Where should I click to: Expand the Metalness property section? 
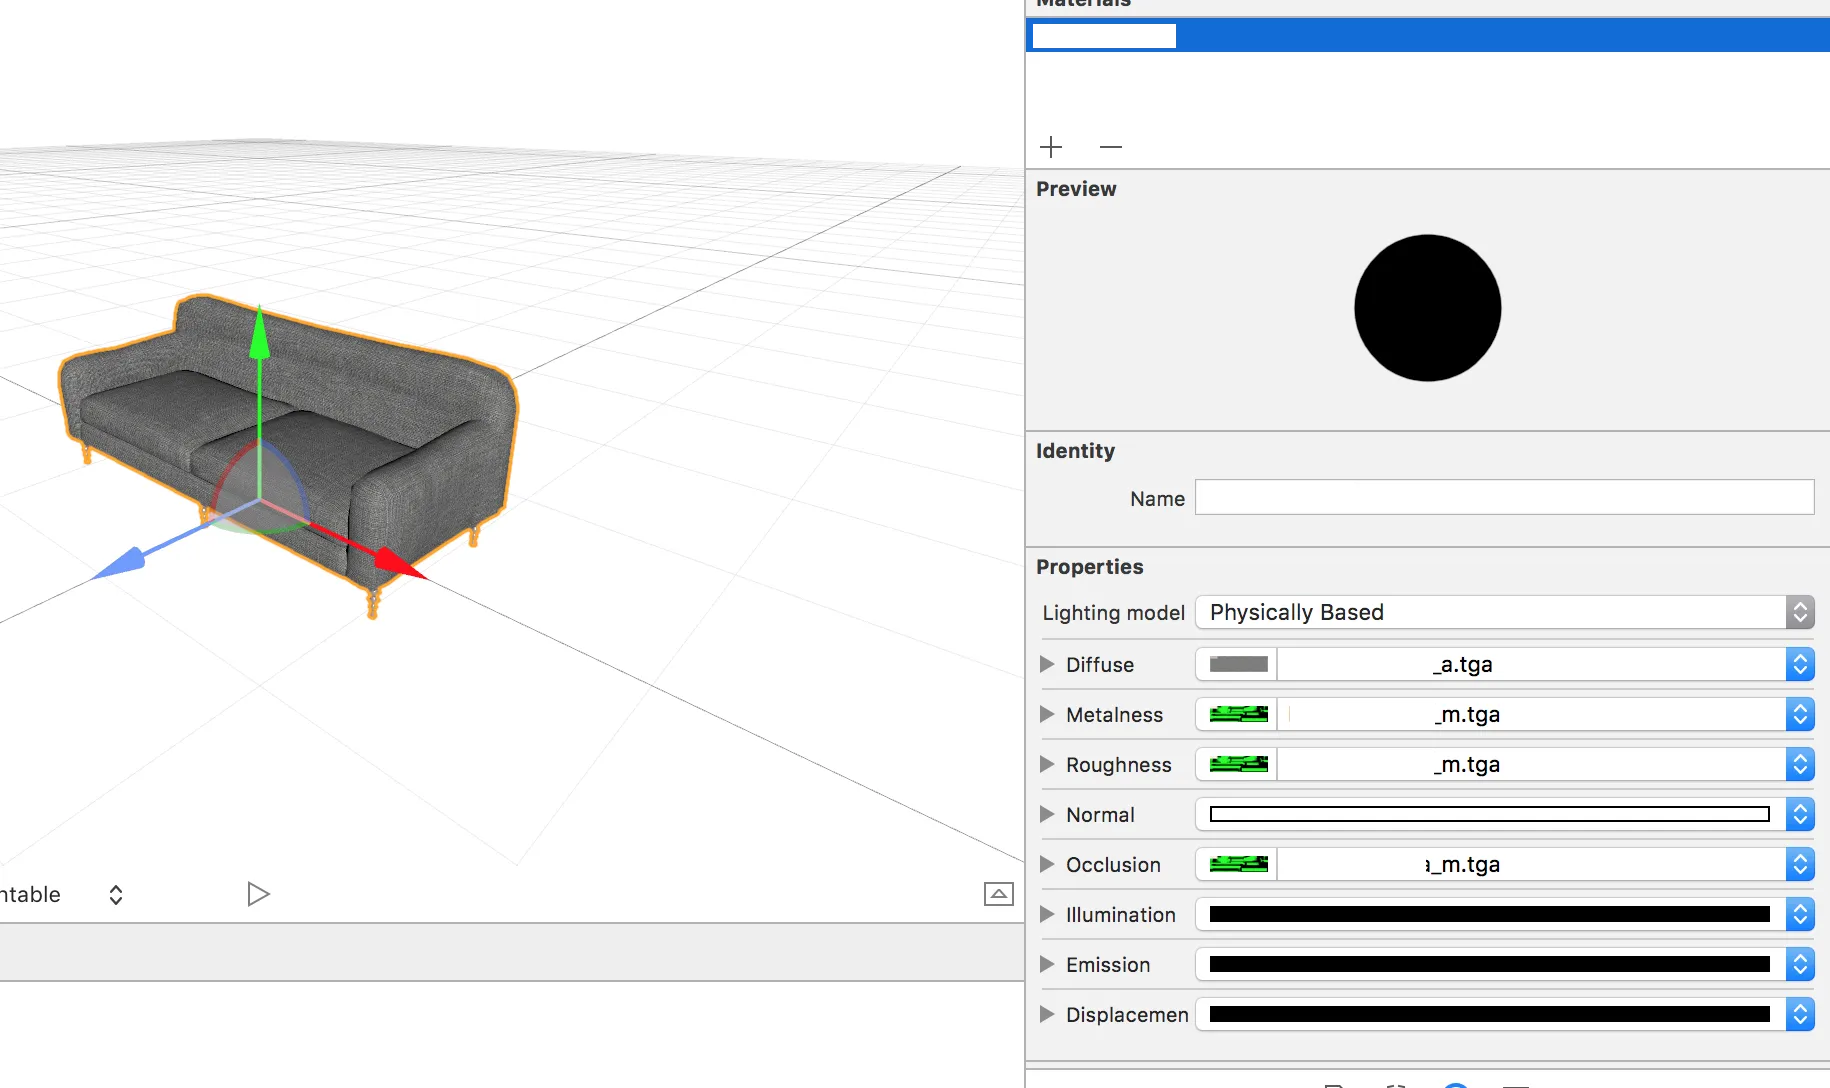pos(1047,714)
